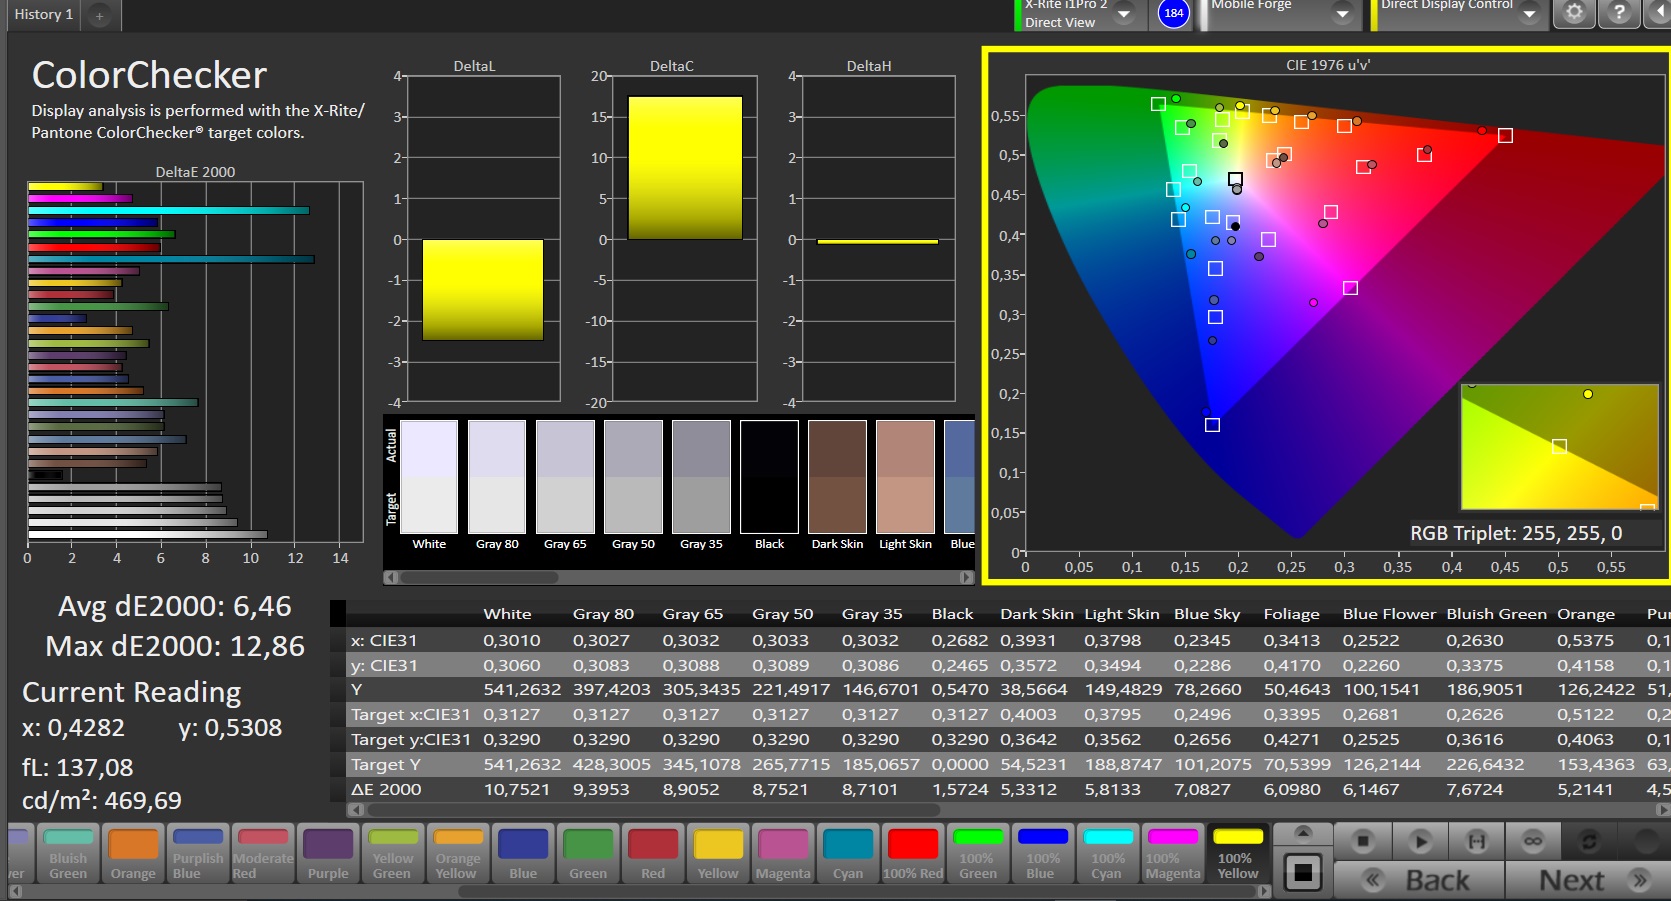1671x901 pixels.
Task: Click the black pattern square icon
Action: coord(1303,872)
